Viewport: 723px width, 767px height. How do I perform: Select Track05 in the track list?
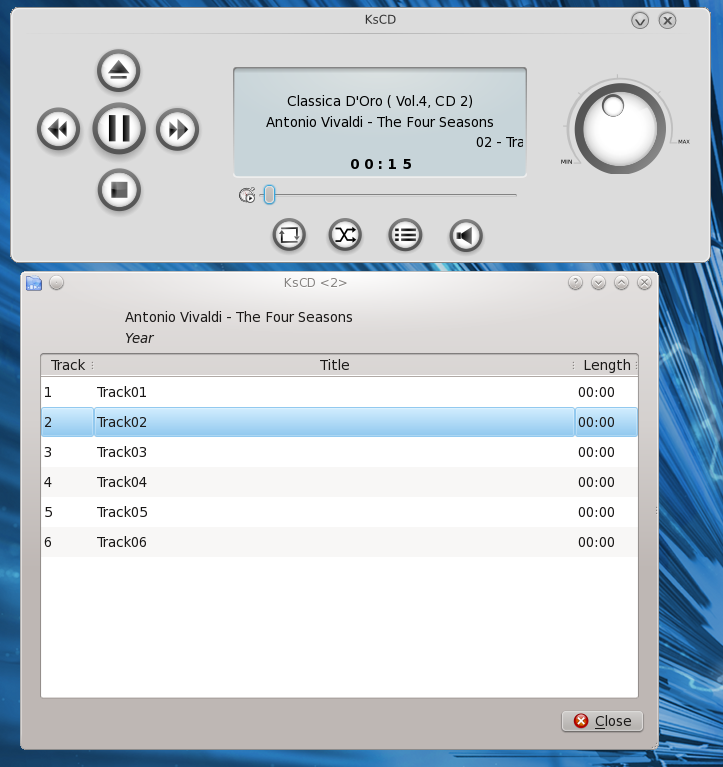click(339, 512)
